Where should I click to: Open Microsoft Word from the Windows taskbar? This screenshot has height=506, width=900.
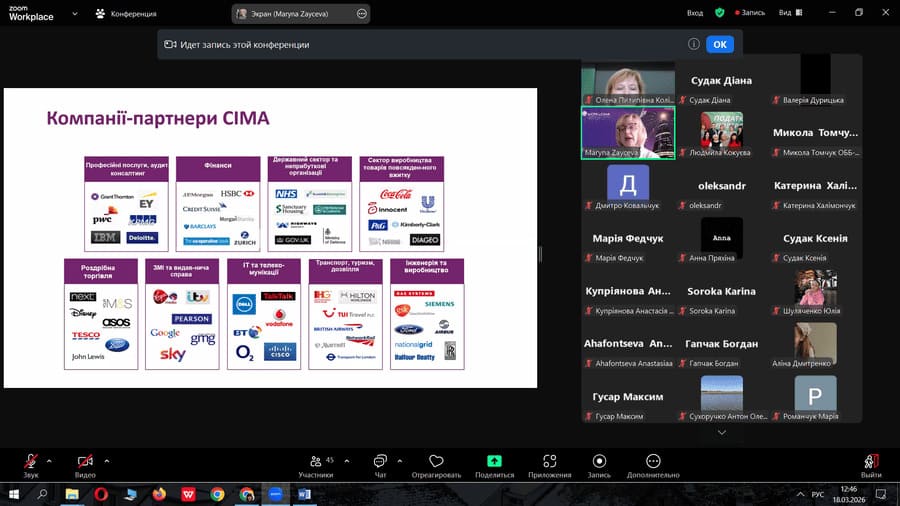click(x=304, y=494)
